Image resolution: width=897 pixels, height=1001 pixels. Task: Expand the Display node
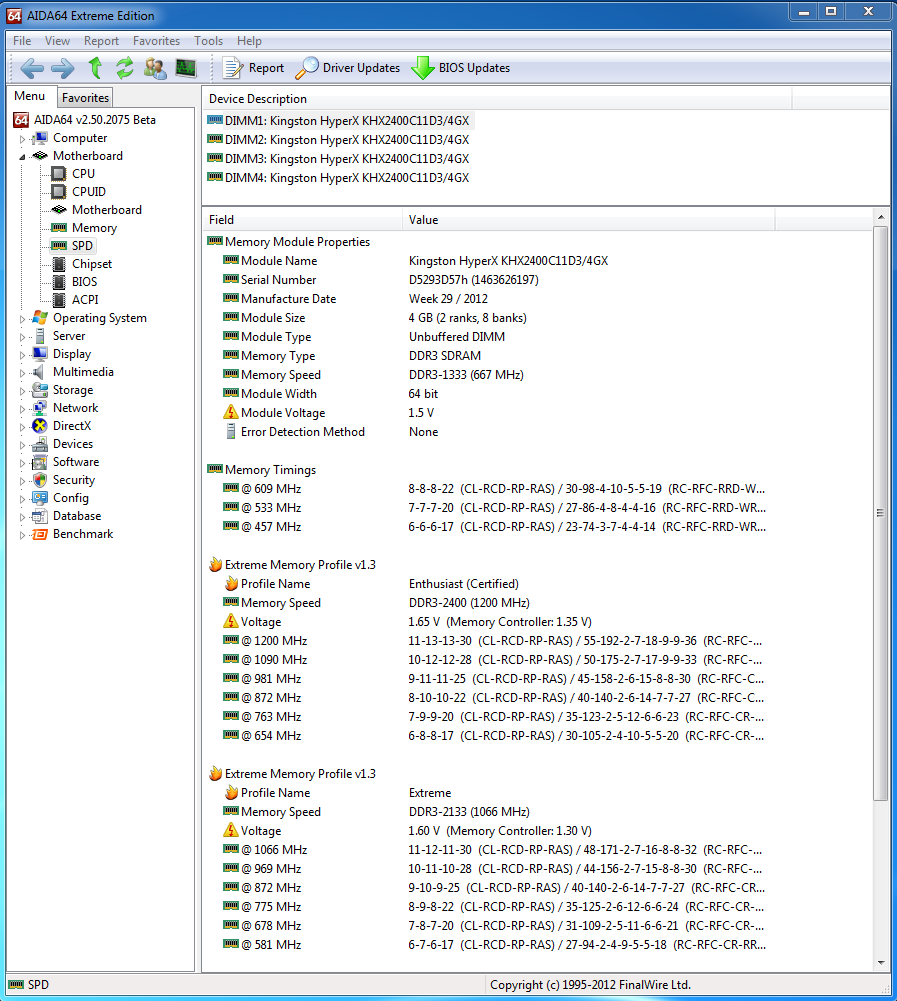[22, 354]
